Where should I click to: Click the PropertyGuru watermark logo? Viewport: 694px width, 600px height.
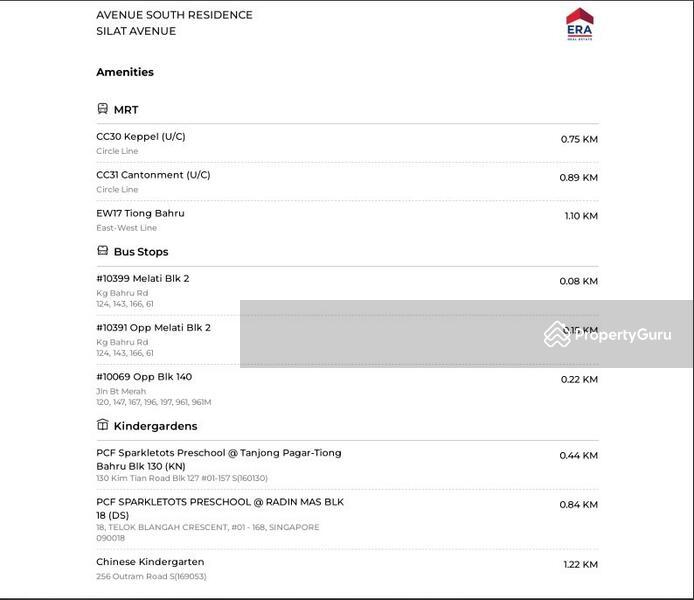[x=608, y=334]
